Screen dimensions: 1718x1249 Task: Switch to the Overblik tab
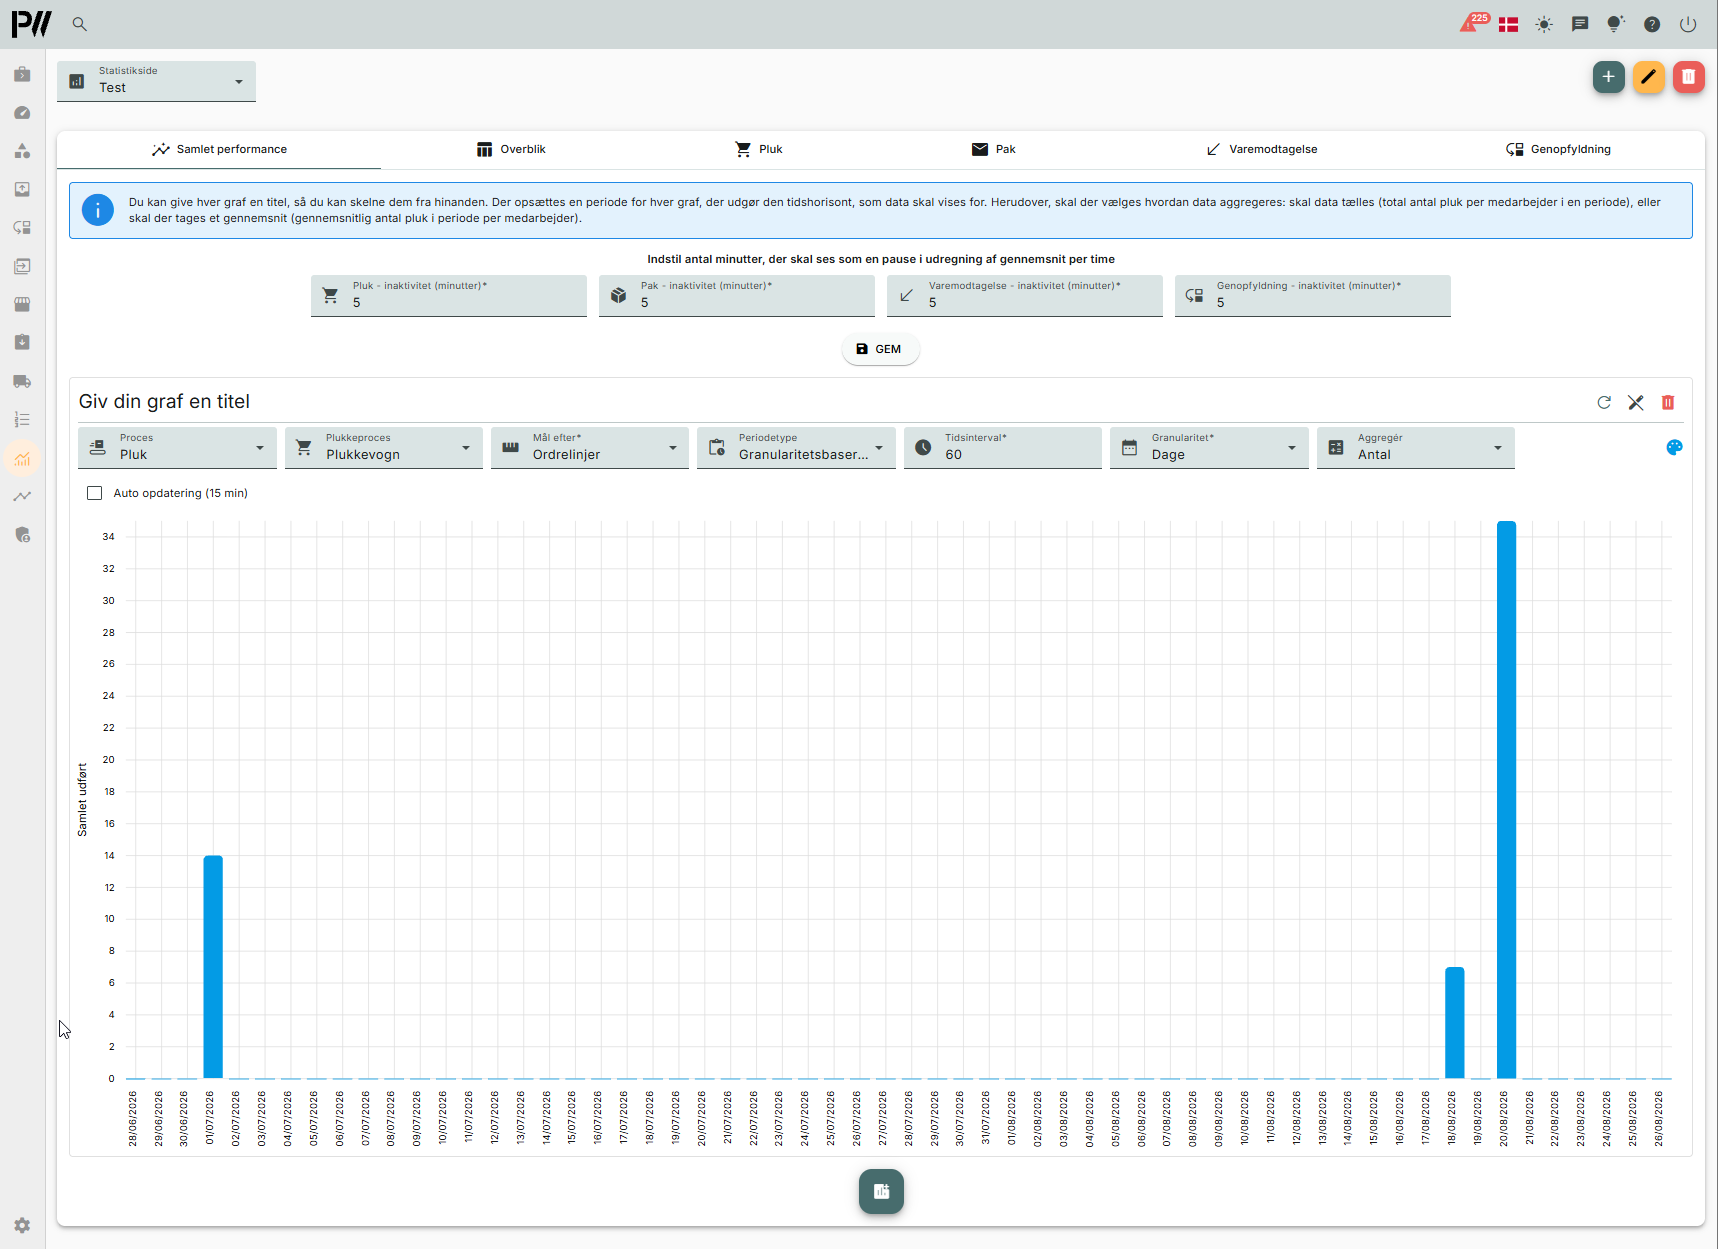pyautogui.click(x=511, y=149)
